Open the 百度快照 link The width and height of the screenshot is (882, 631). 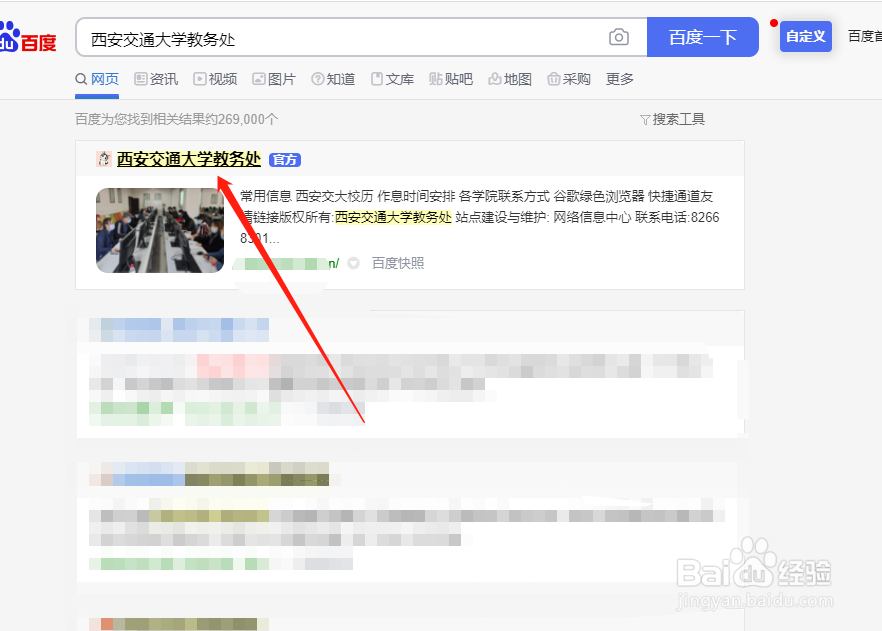coord(398,263)
